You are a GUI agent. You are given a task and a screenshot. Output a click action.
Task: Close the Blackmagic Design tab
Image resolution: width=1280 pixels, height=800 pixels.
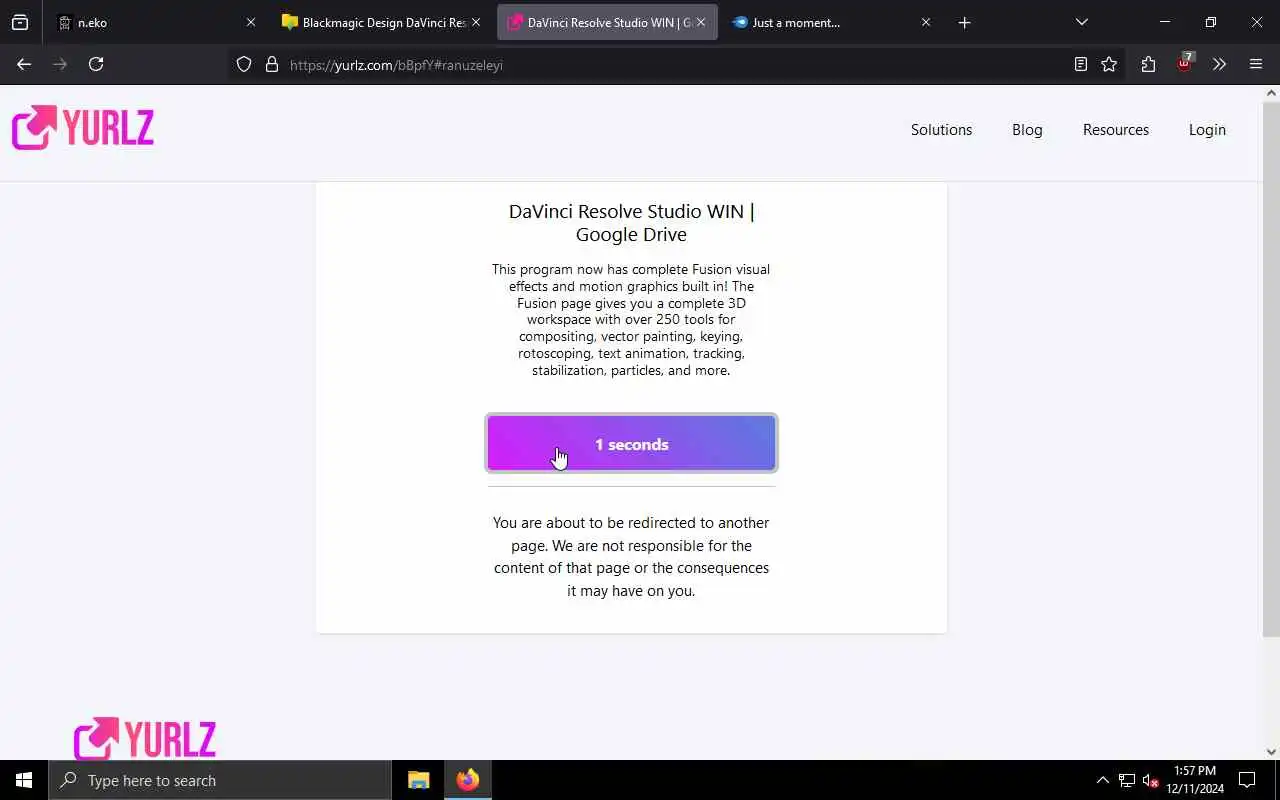tap(475, 22)
